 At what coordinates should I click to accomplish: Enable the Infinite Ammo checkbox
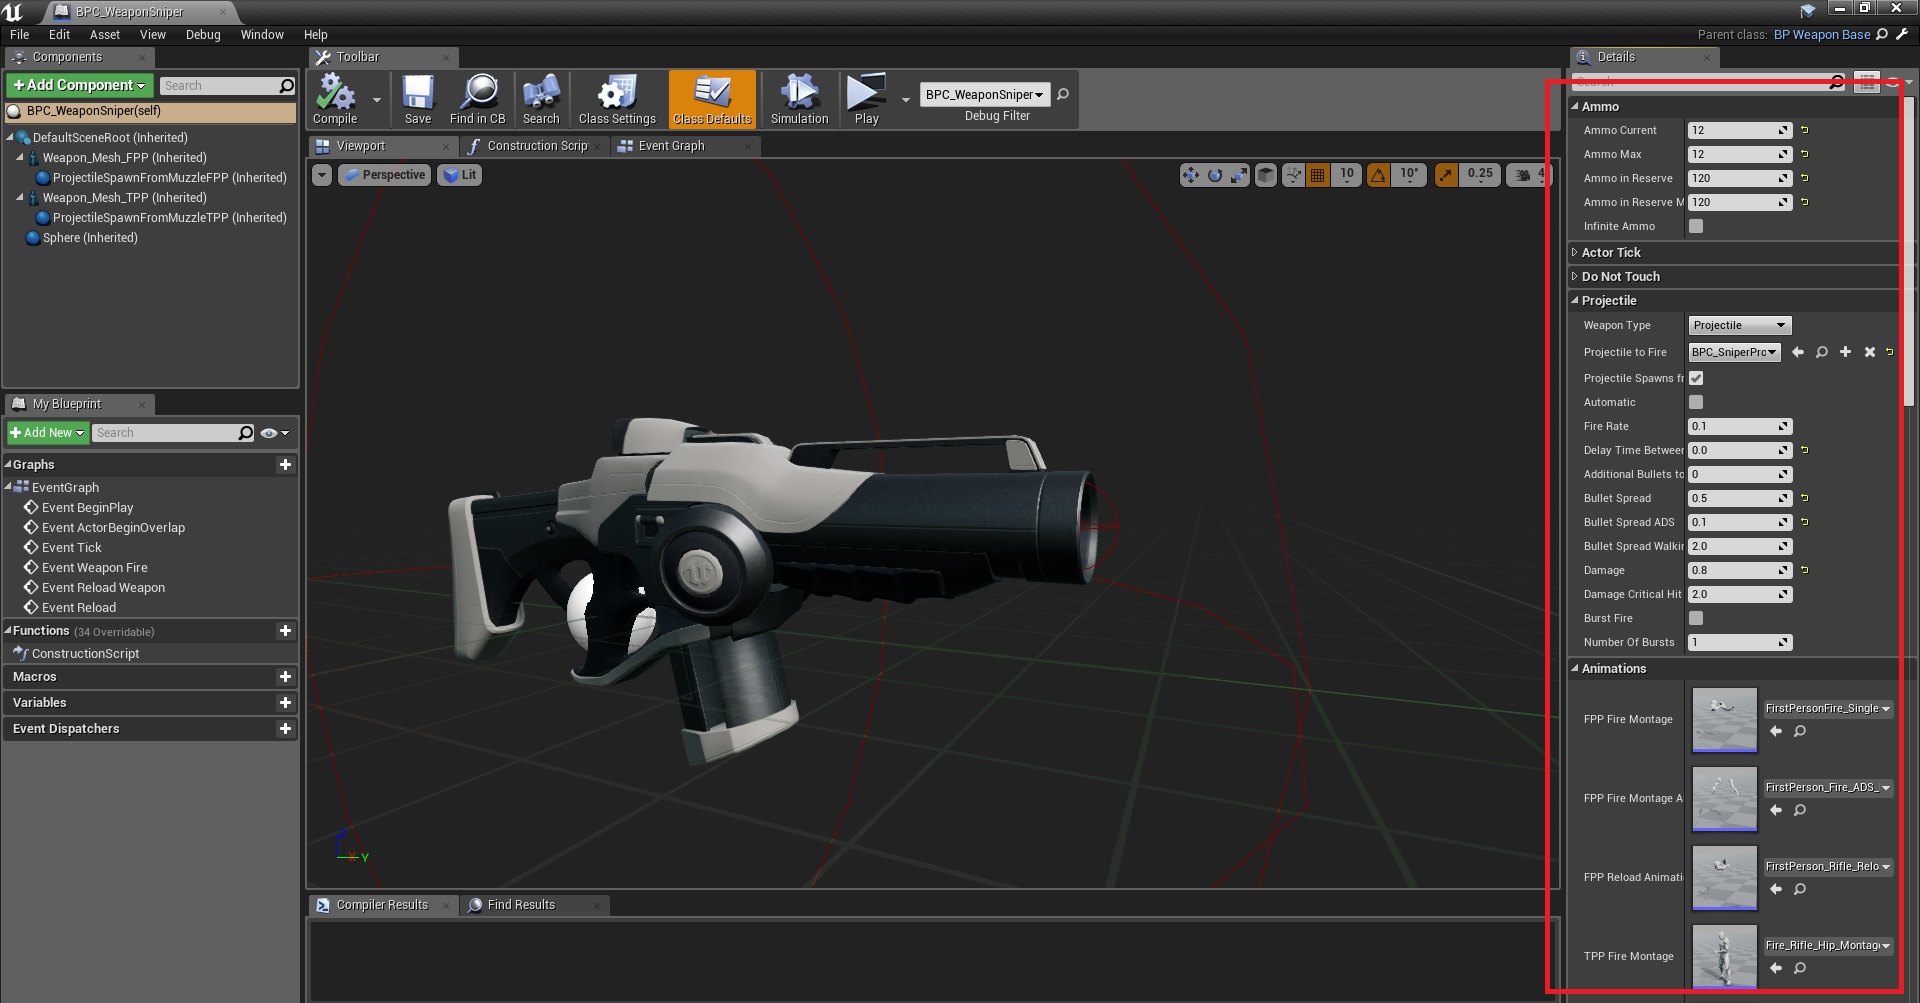[1696, 226]
